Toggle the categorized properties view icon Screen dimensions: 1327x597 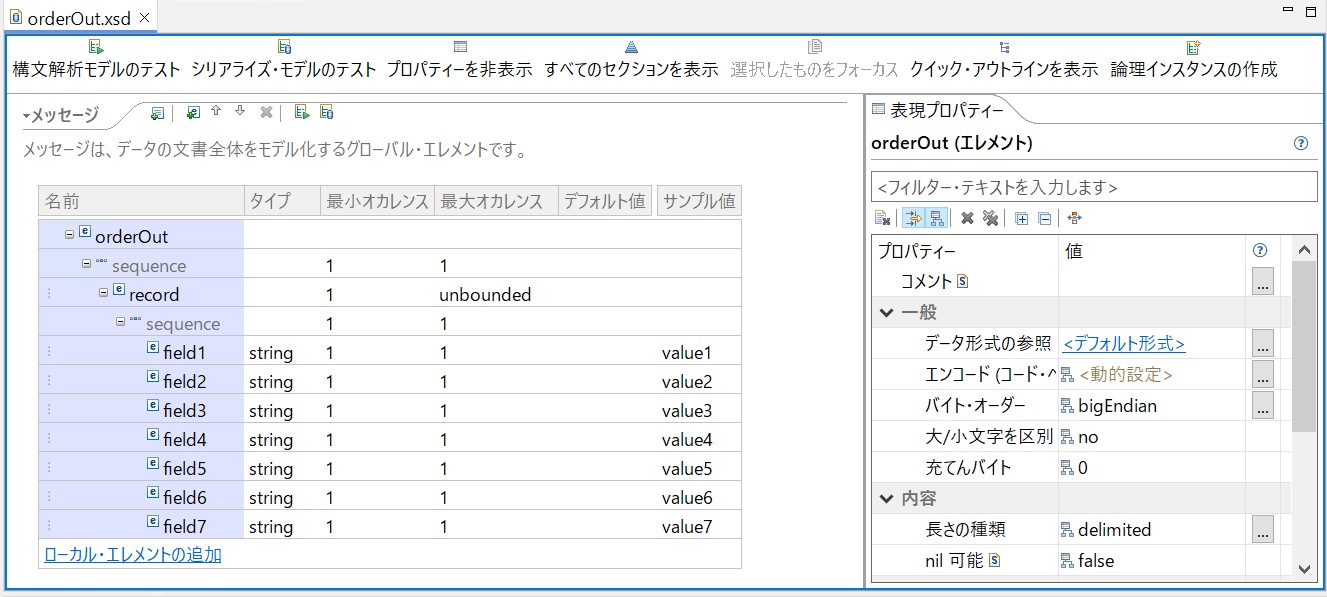936,218
